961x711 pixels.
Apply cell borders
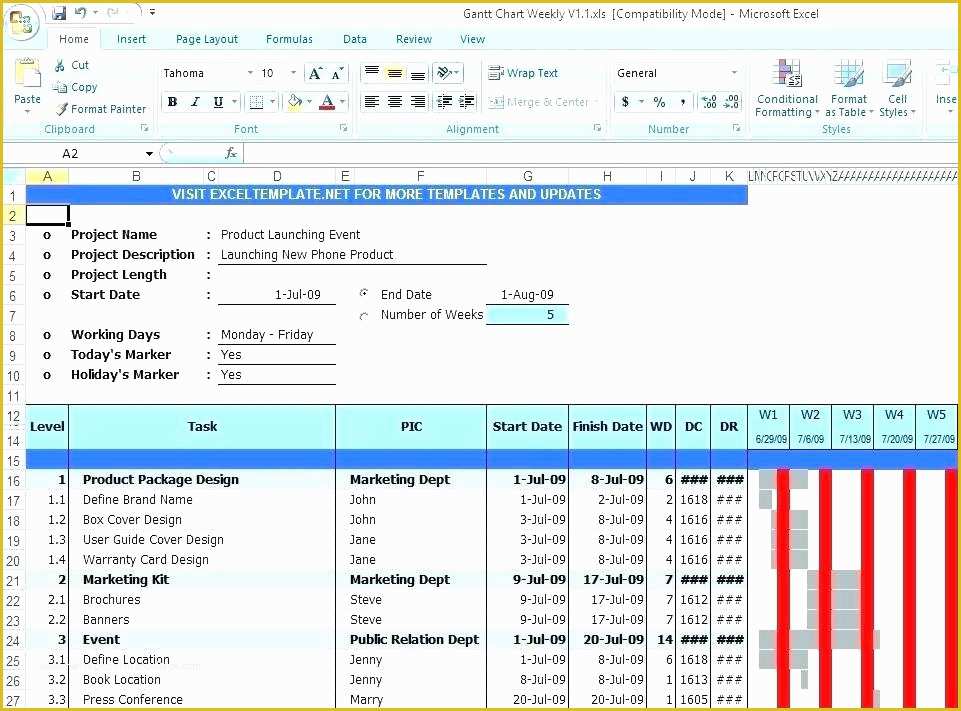pyautogui.click(x=257, y=102)
